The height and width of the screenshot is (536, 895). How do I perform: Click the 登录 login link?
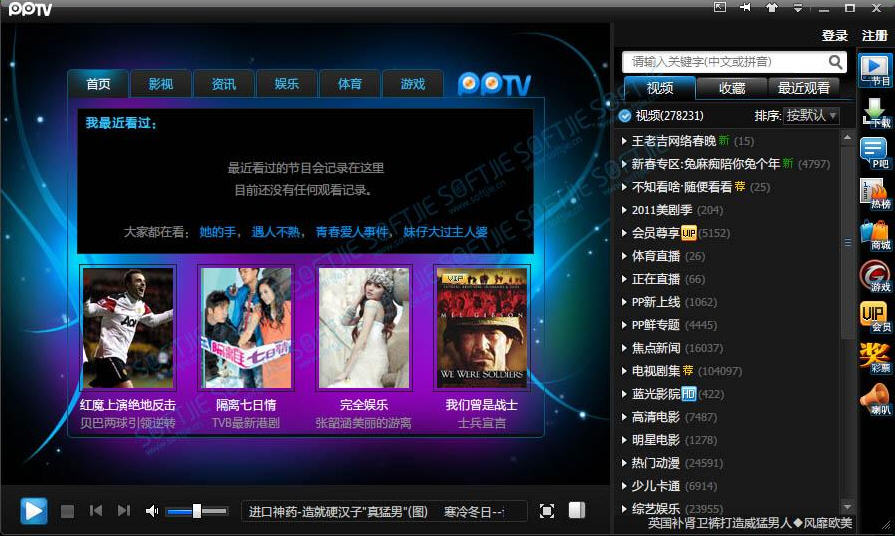click(x=834, y=35)
